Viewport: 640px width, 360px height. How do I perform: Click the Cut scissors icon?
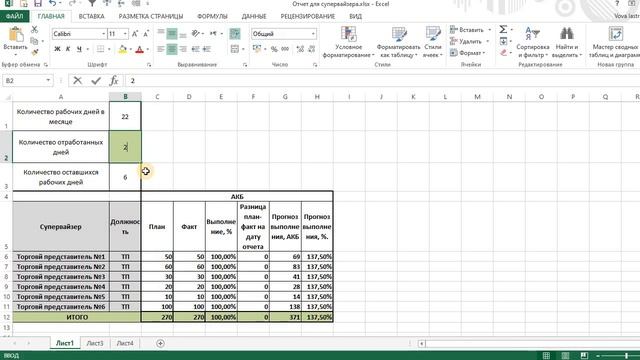pyautogui.click(x=34, y=30)
